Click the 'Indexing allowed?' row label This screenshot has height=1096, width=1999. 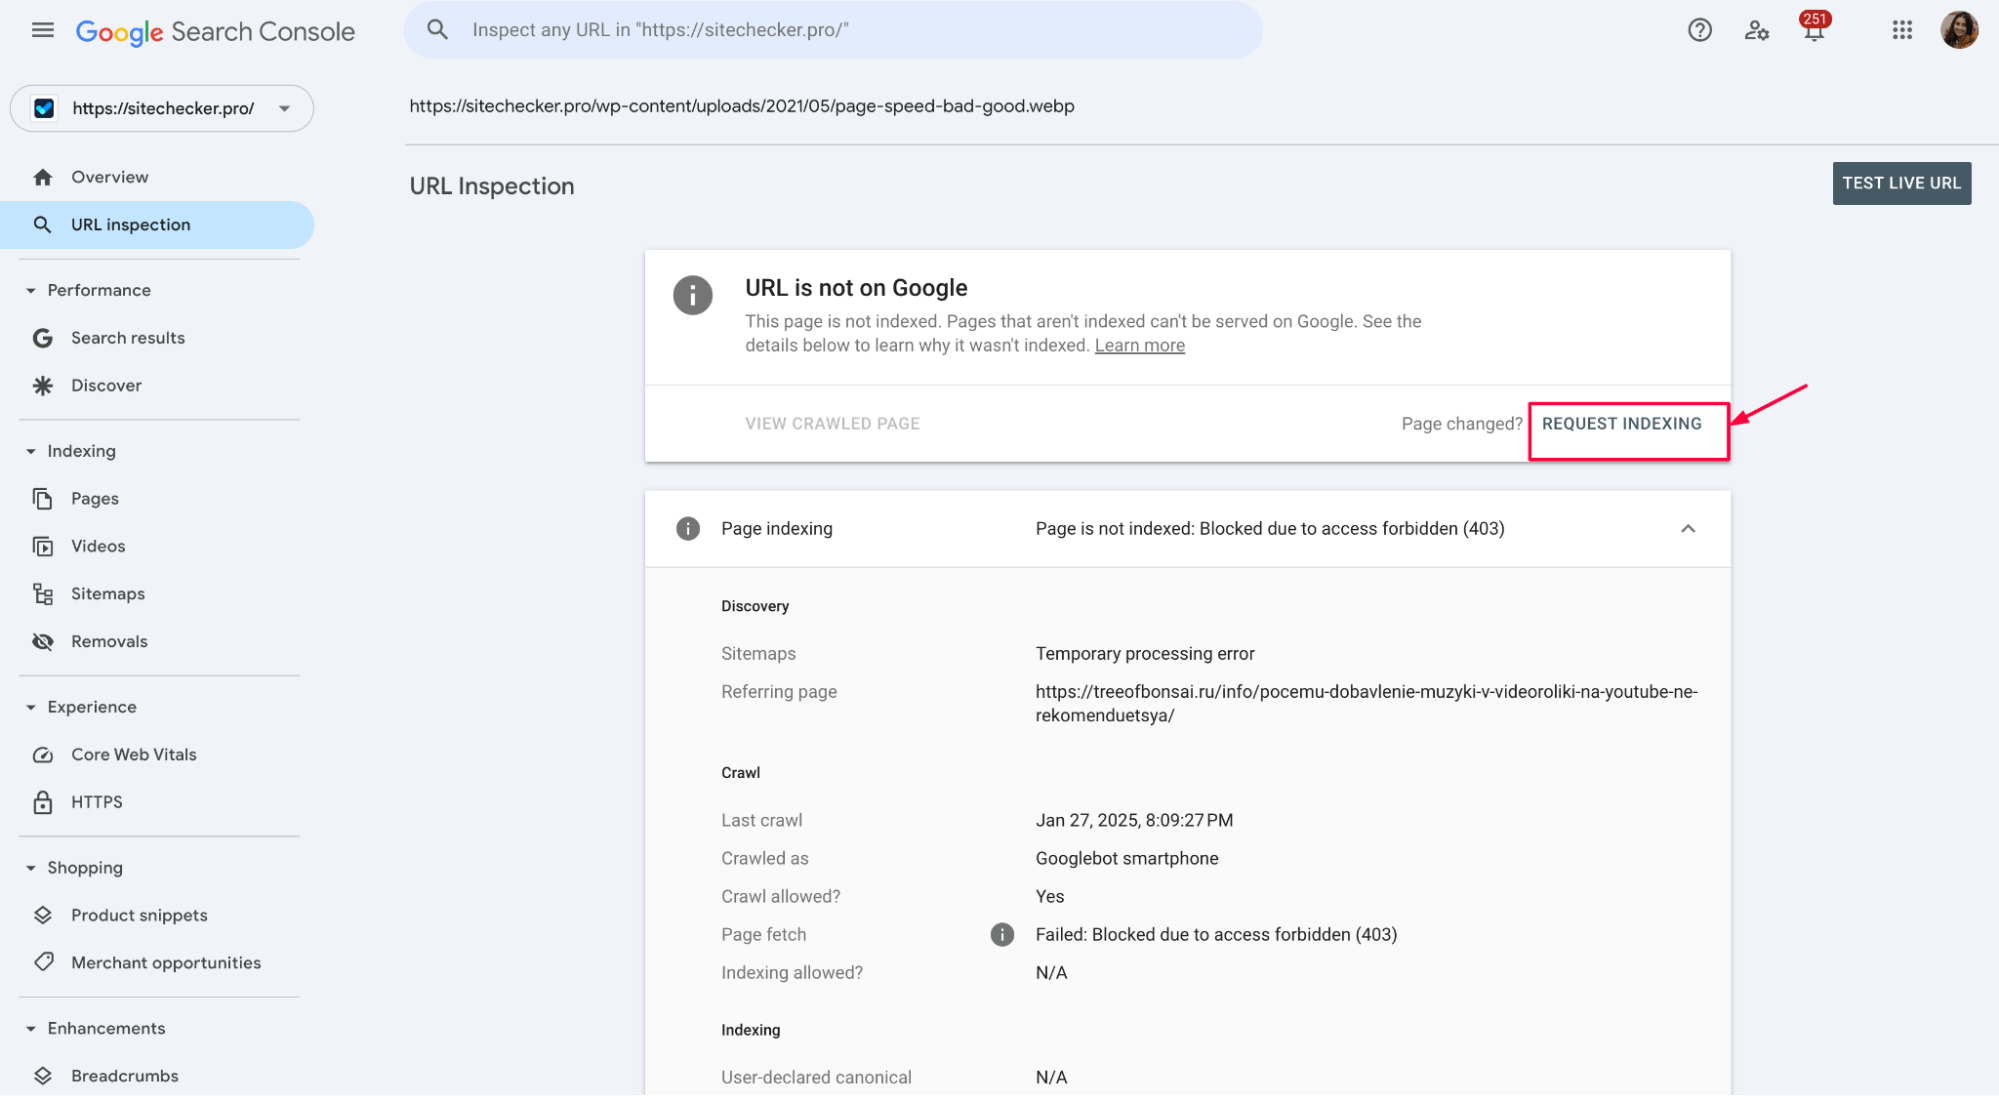(791, 973)
